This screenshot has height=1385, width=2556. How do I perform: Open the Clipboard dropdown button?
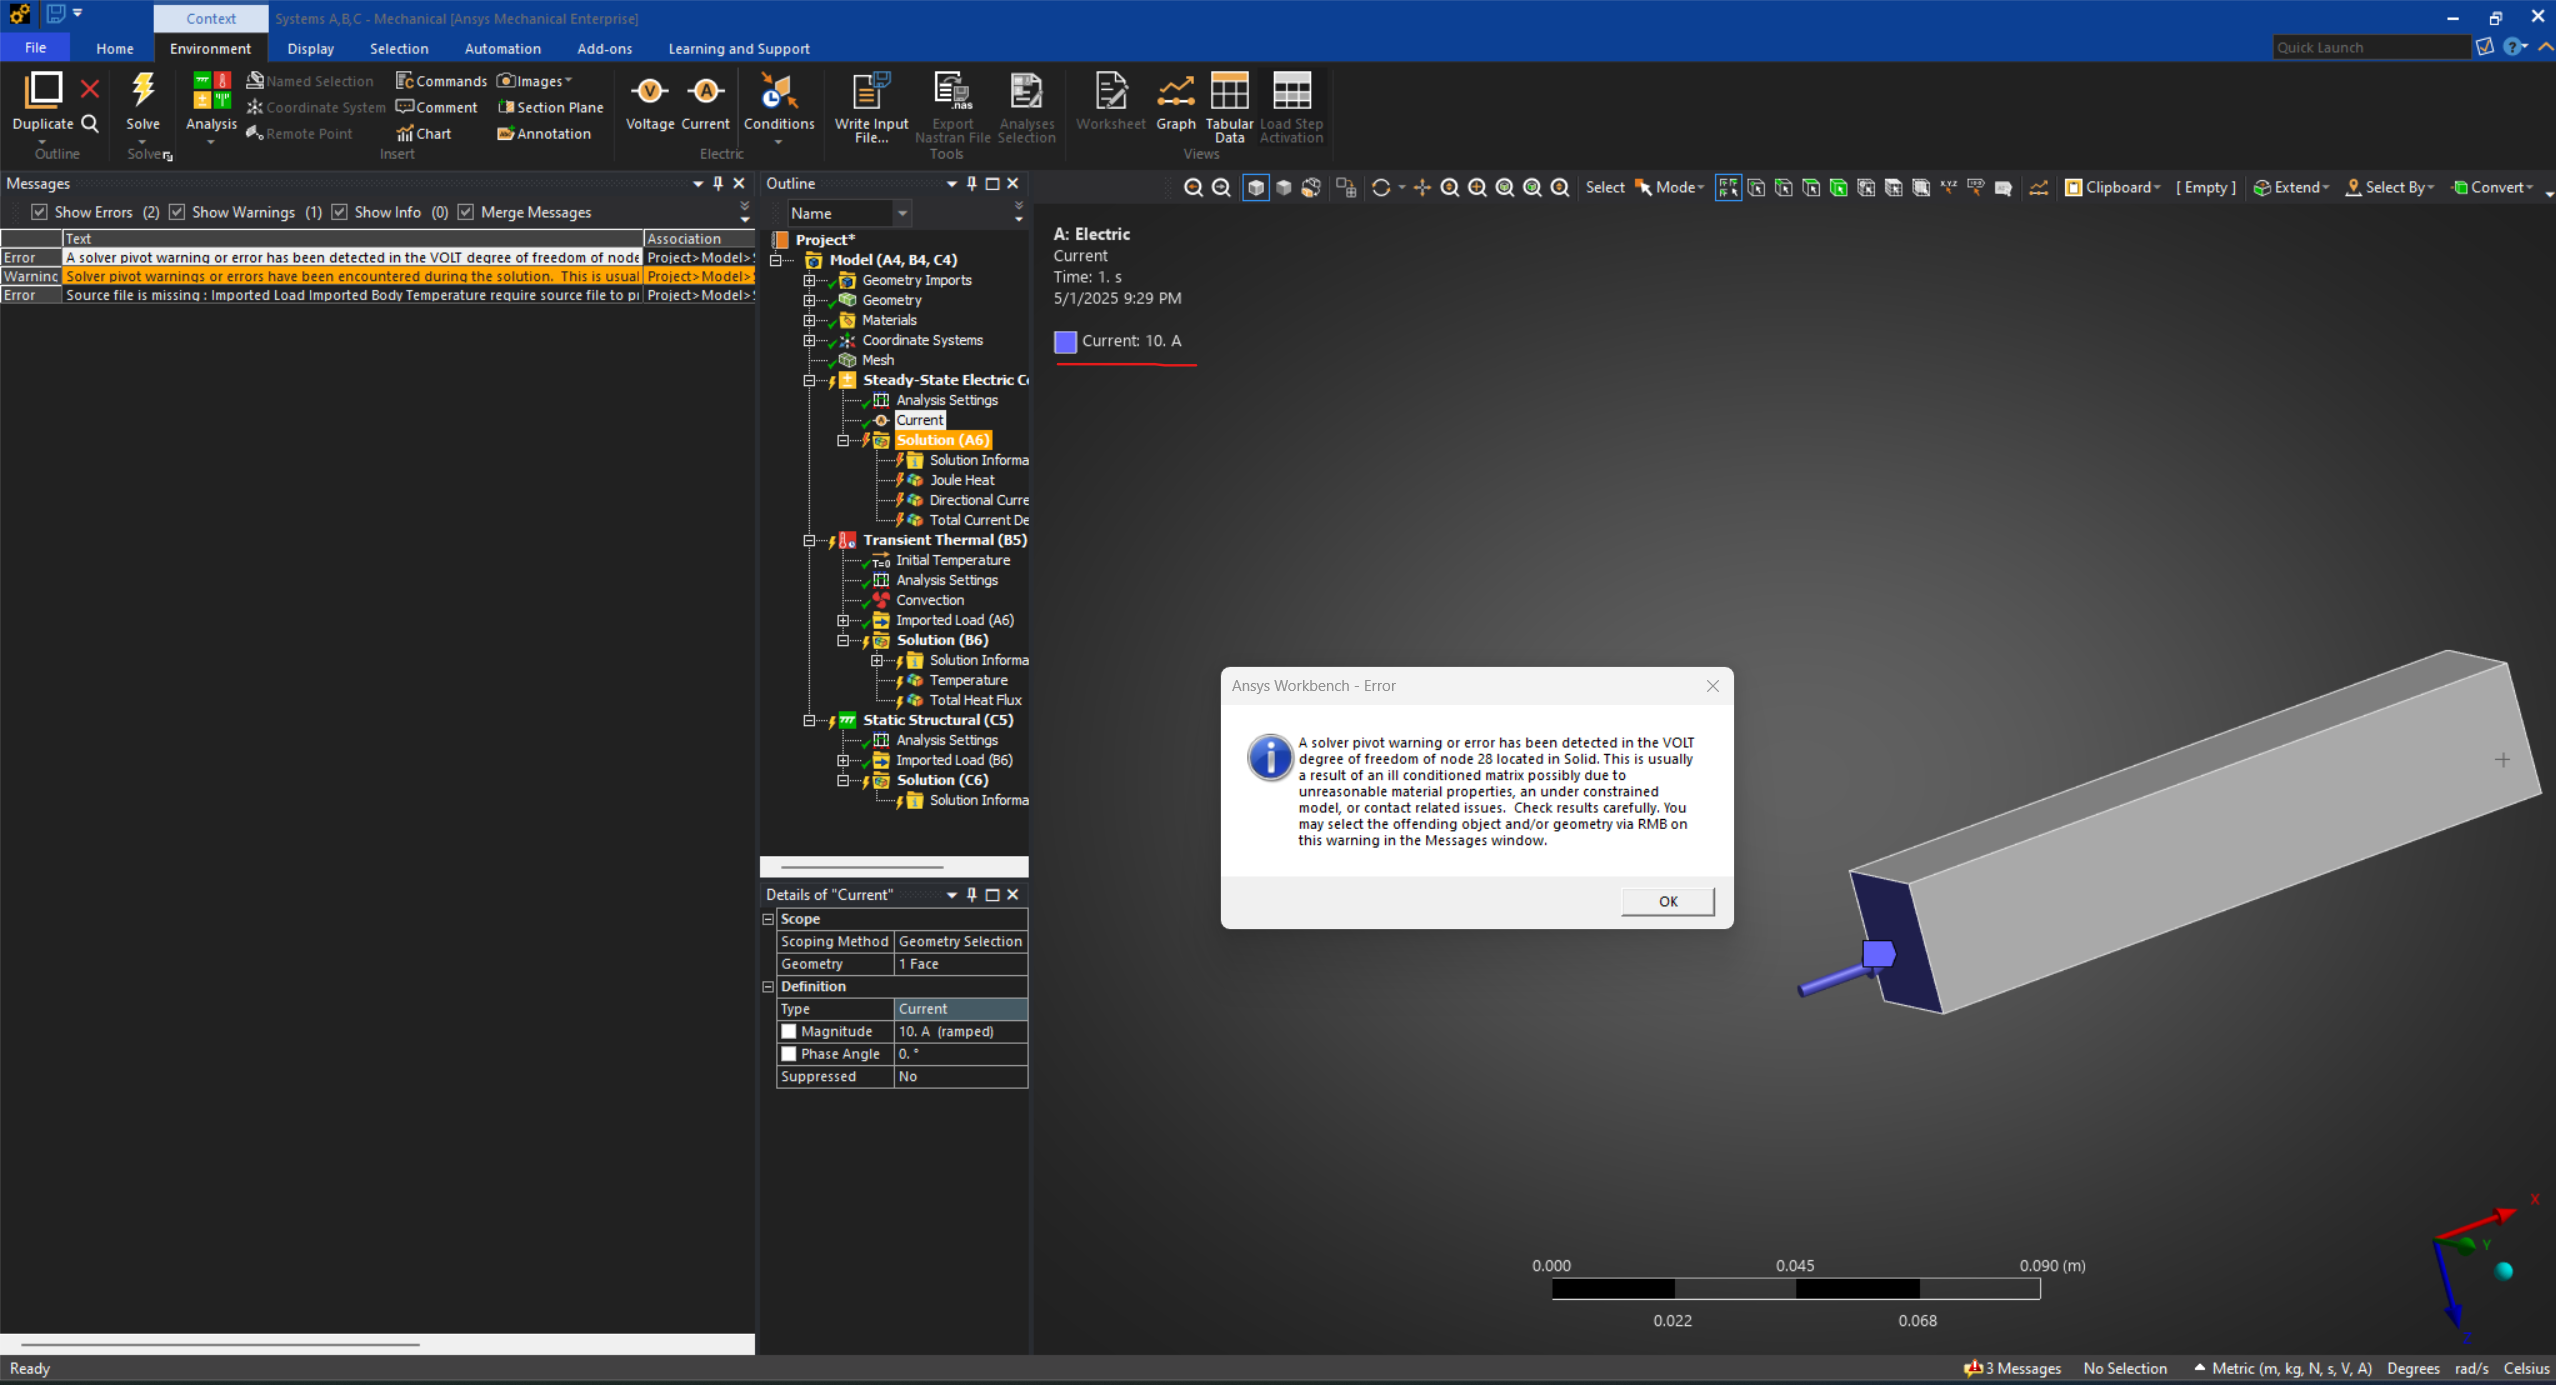[x=2113, y=187]
